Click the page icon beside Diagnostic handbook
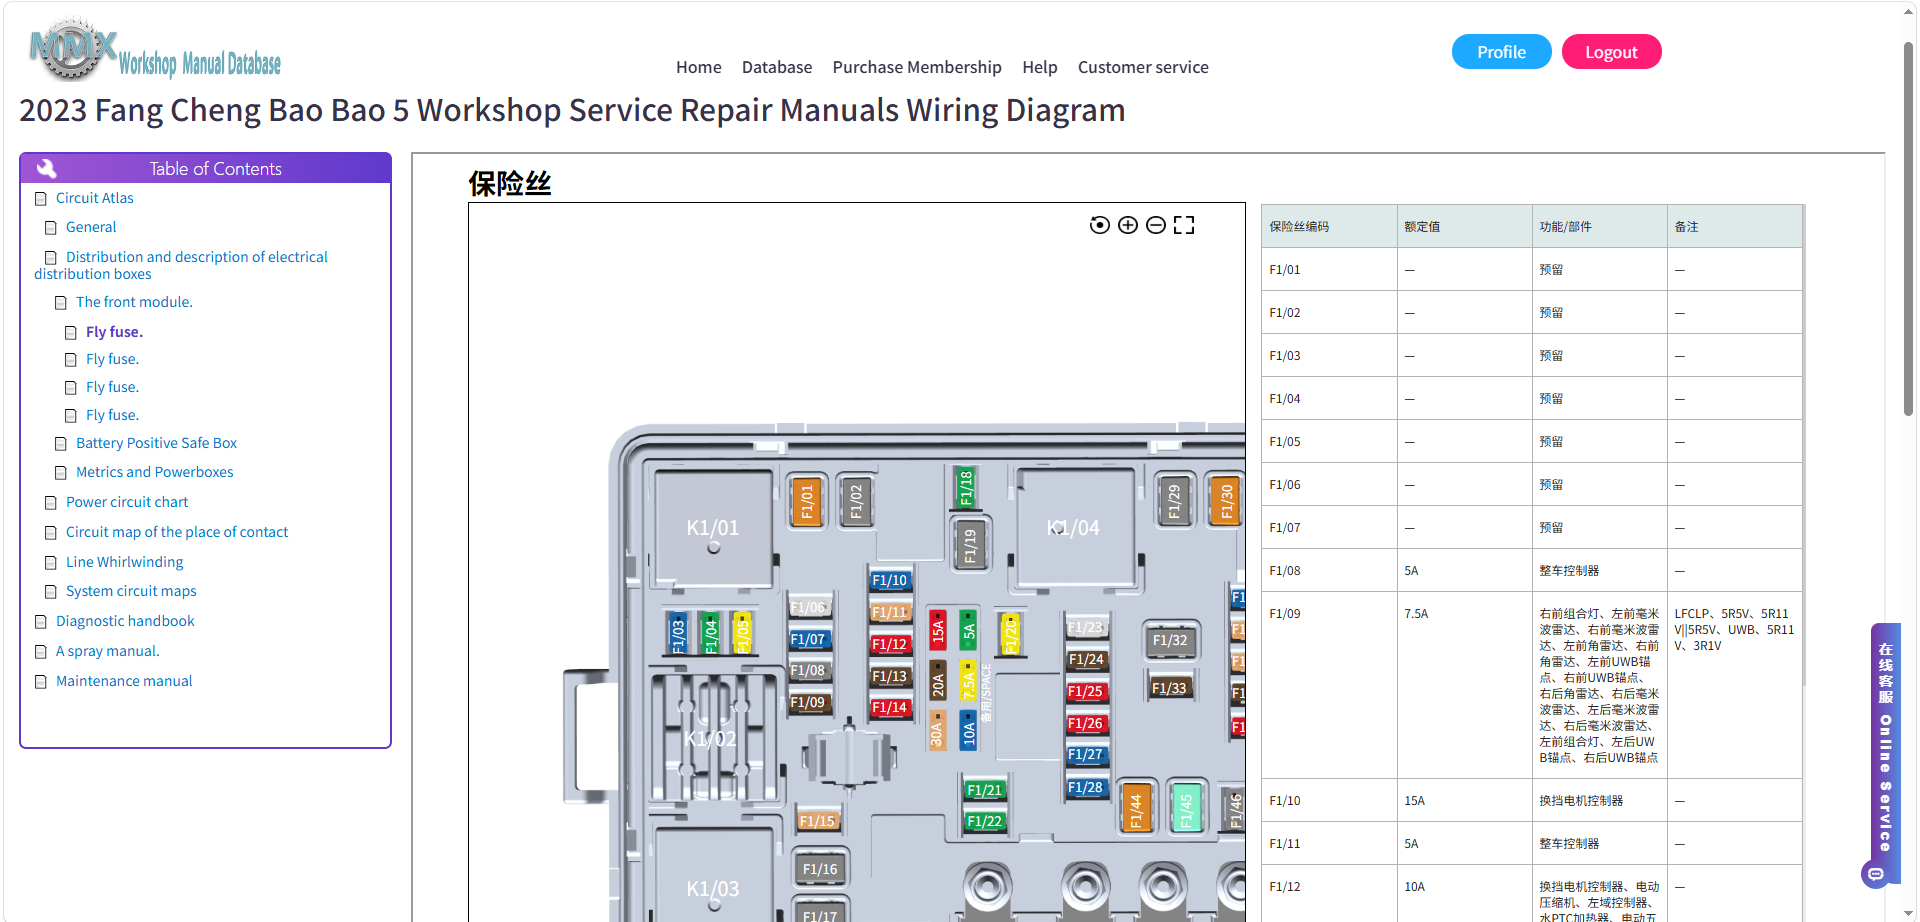 (41, 622)
